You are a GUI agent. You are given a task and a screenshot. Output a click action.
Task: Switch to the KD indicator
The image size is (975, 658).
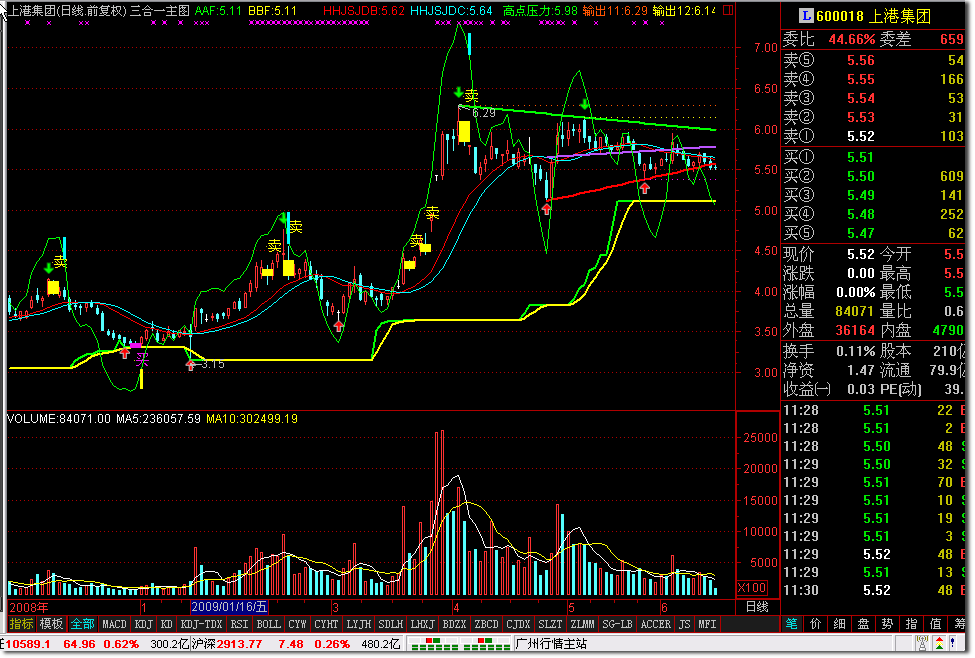(166, 624)
